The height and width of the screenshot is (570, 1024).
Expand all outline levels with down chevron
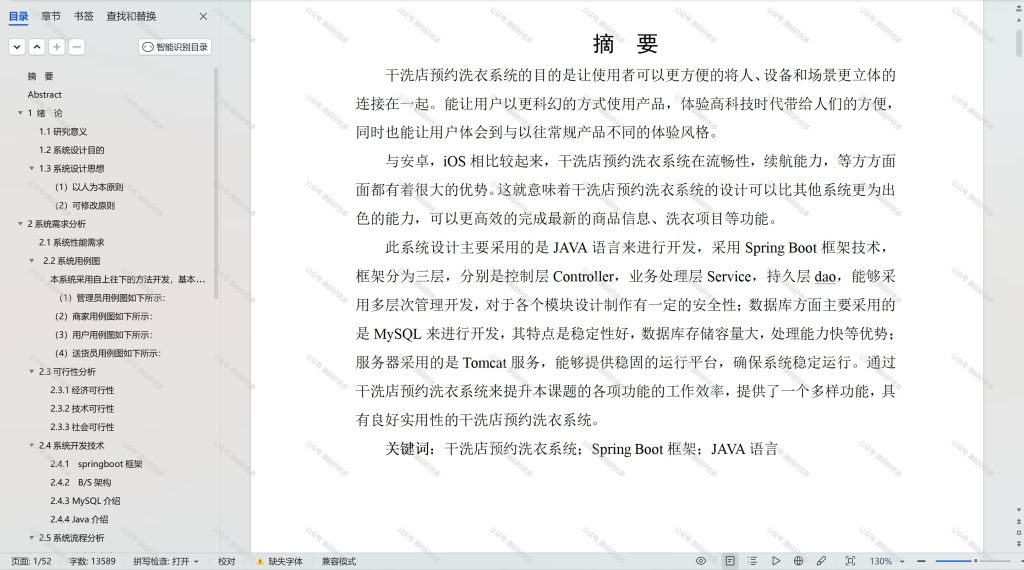click(x=17, y=47)
